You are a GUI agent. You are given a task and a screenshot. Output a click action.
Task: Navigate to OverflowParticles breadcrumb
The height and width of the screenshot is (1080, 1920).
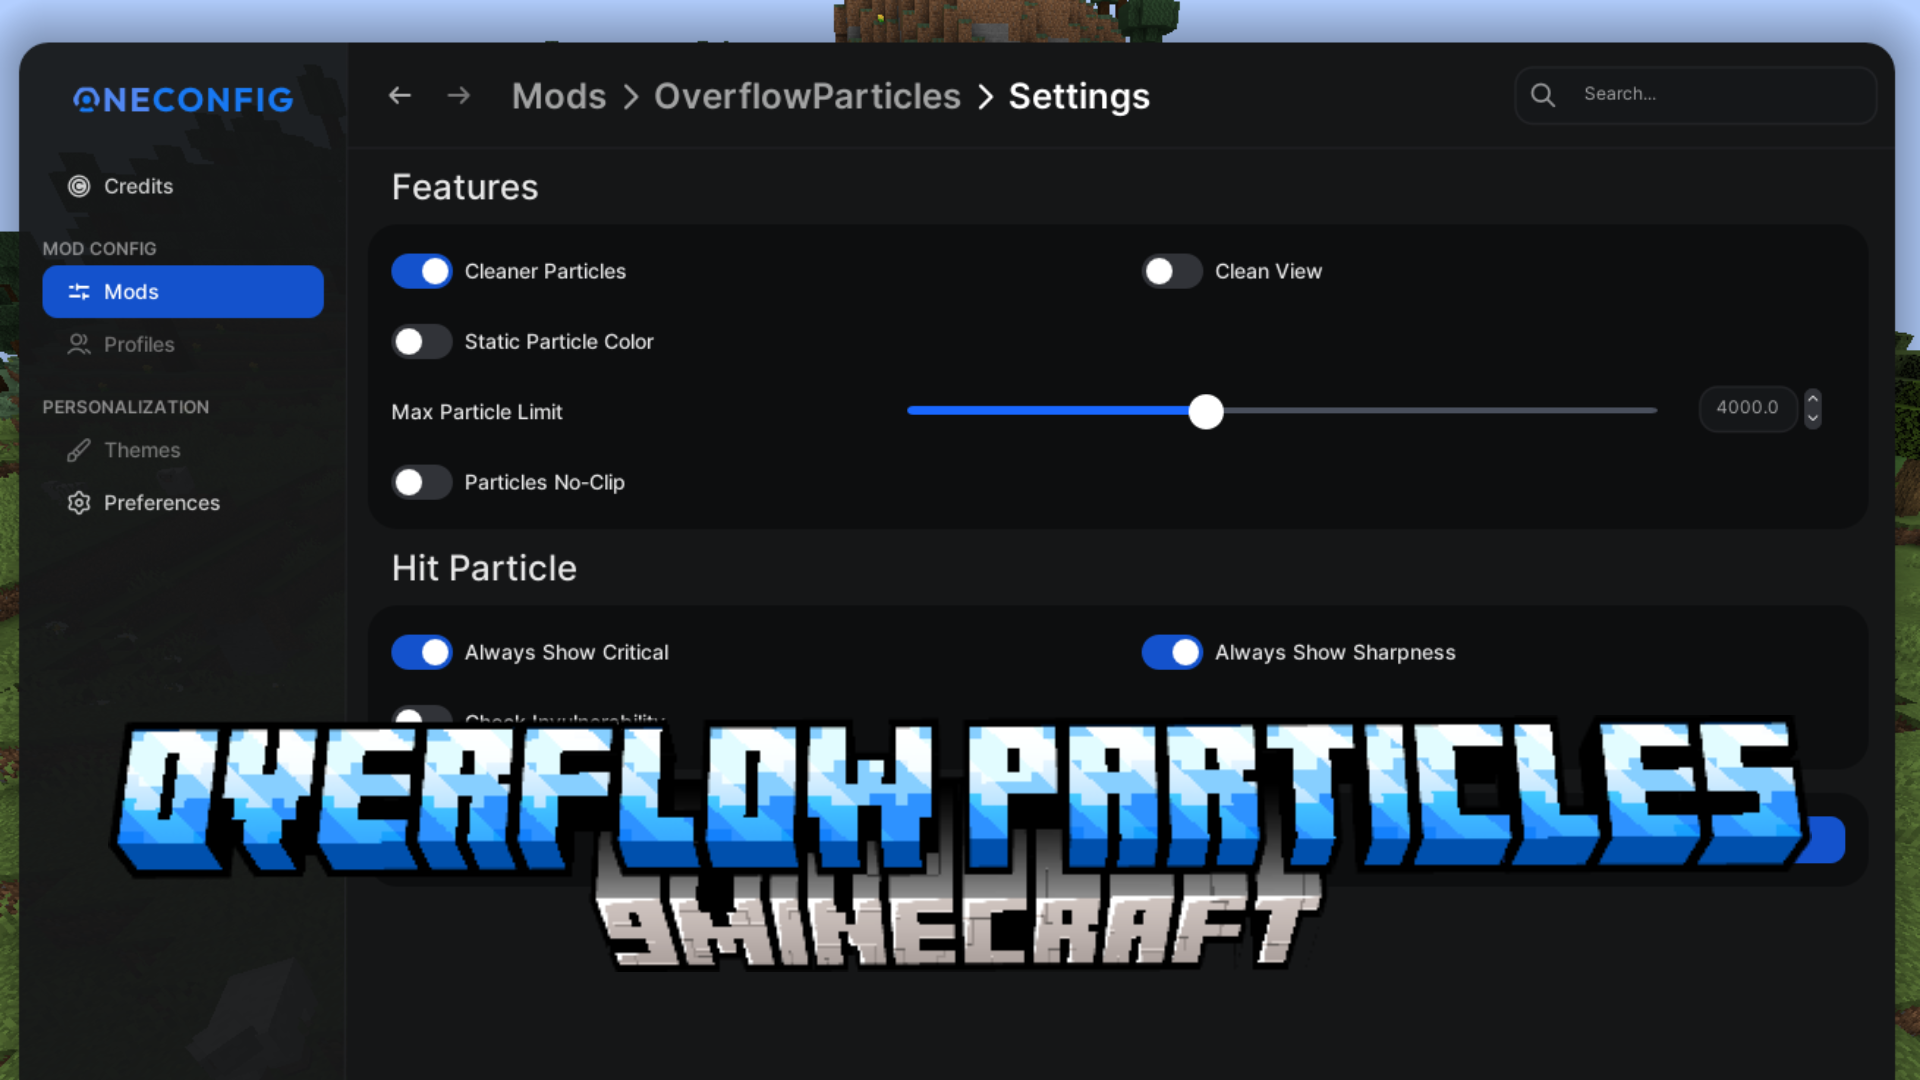807,96
